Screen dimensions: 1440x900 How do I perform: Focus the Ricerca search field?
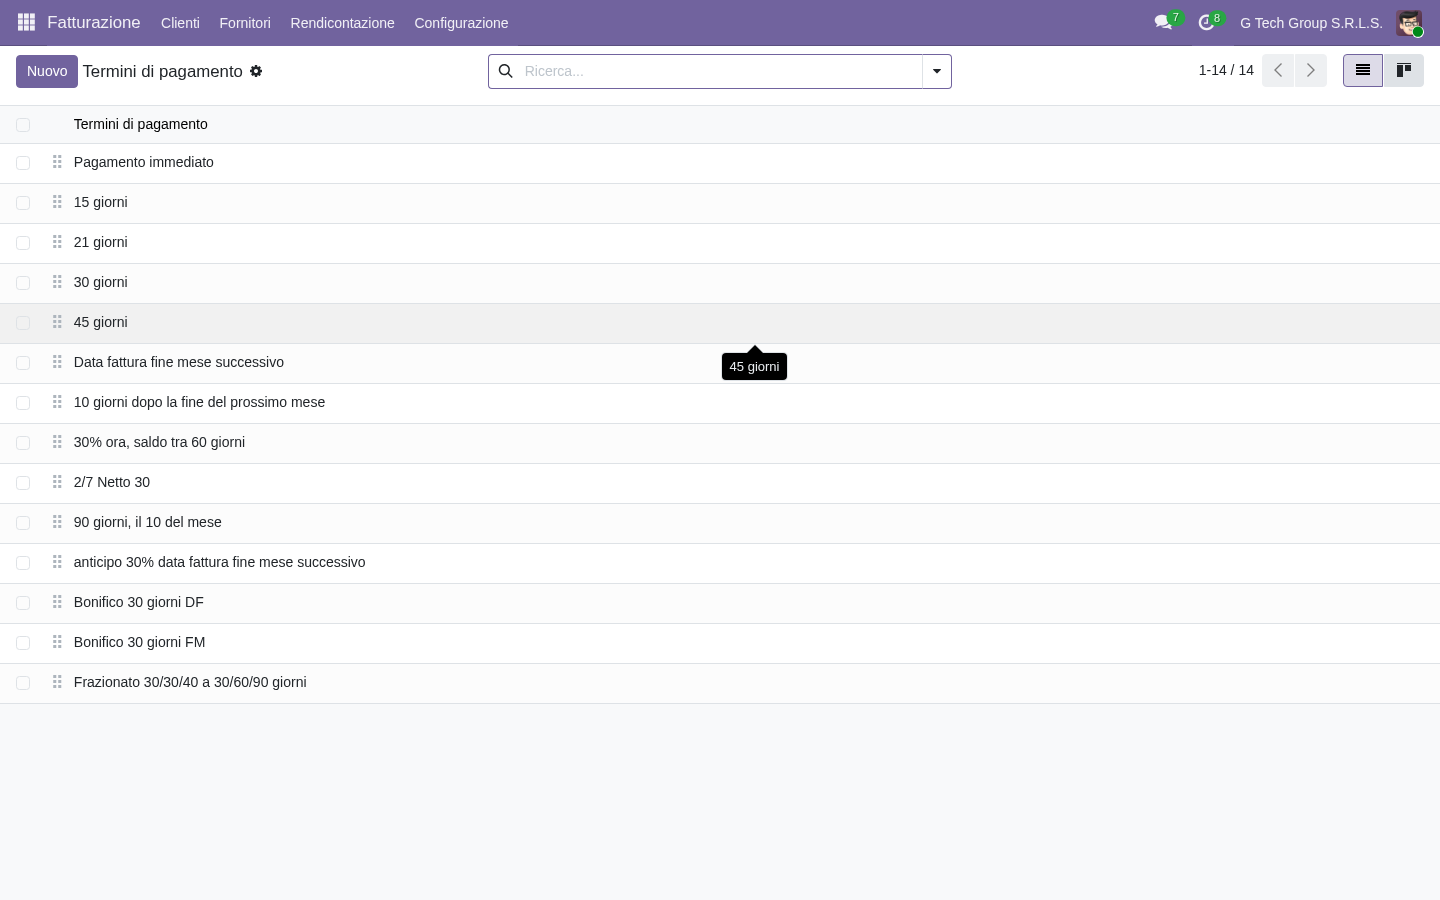coord(719,71)
